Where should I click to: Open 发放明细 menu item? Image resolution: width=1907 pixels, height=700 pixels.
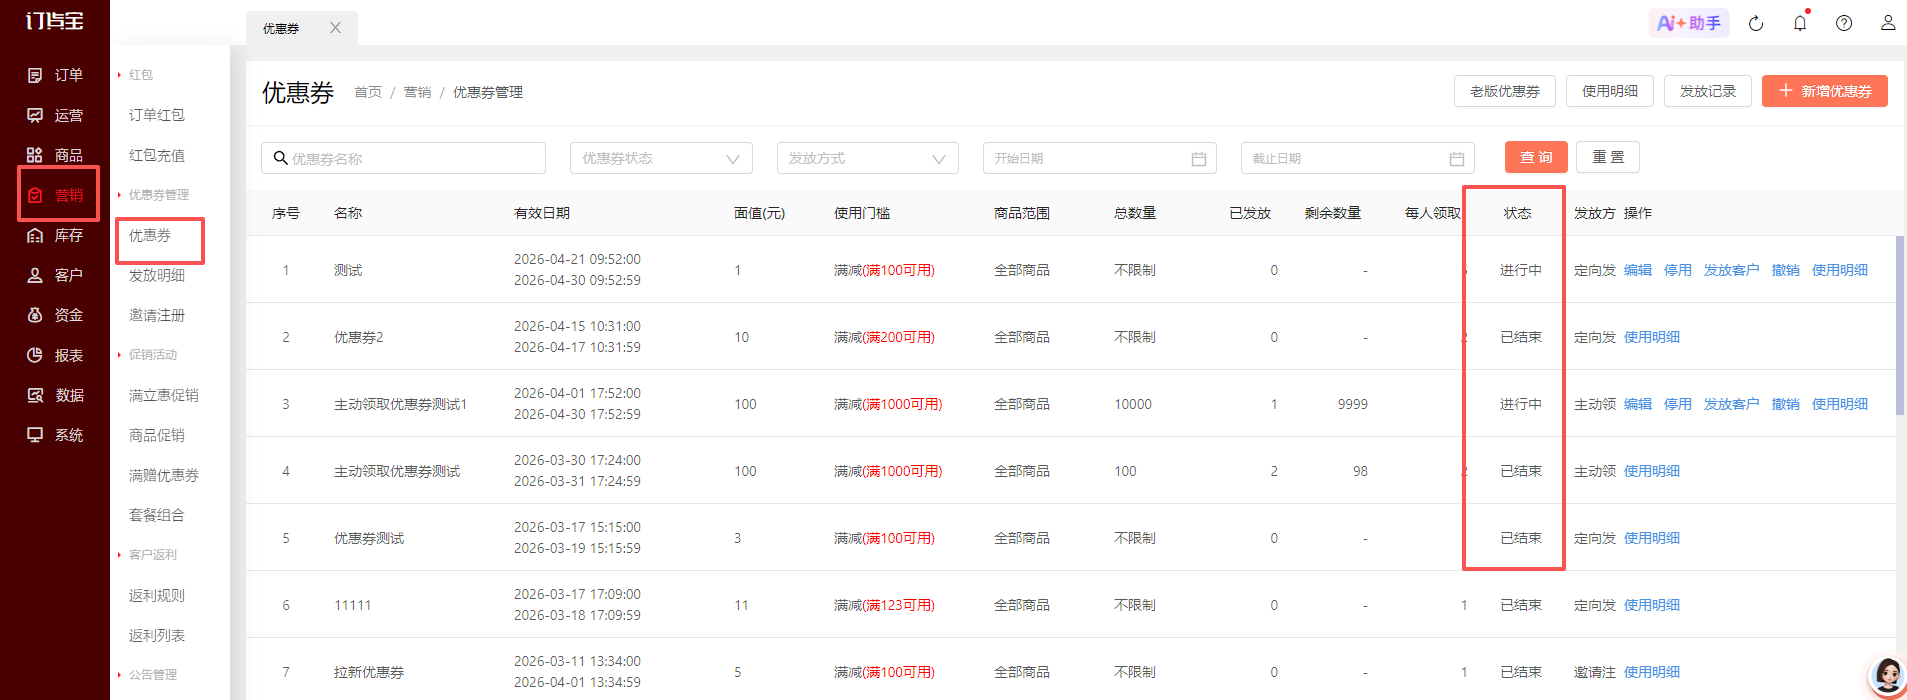click(x=157, y=275)
